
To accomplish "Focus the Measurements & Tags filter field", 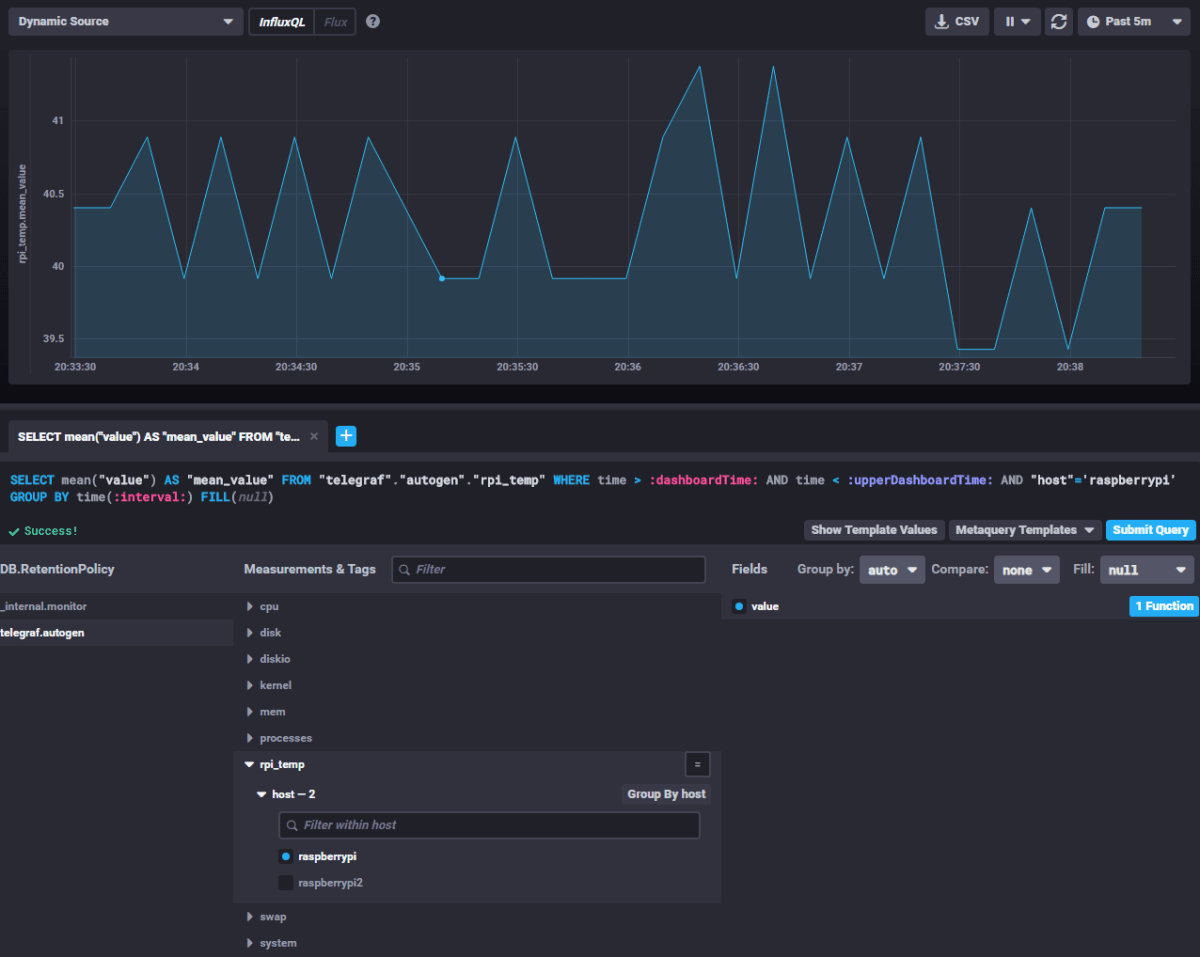I will pos(548,569).
